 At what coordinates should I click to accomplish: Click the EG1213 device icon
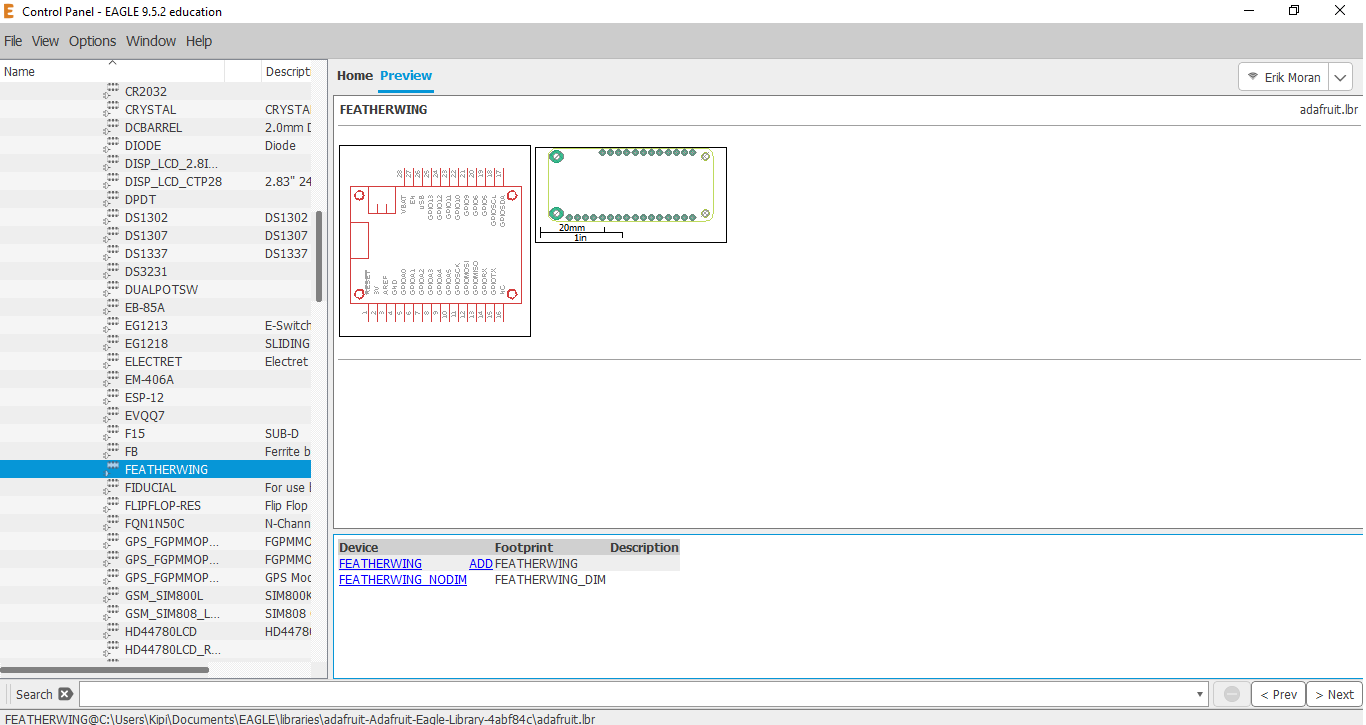pos(111,325)
